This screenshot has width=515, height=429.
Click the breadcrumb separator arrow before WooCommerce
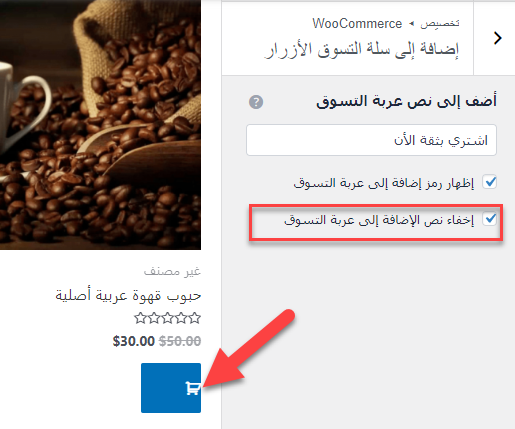click(x=411, y=24)
